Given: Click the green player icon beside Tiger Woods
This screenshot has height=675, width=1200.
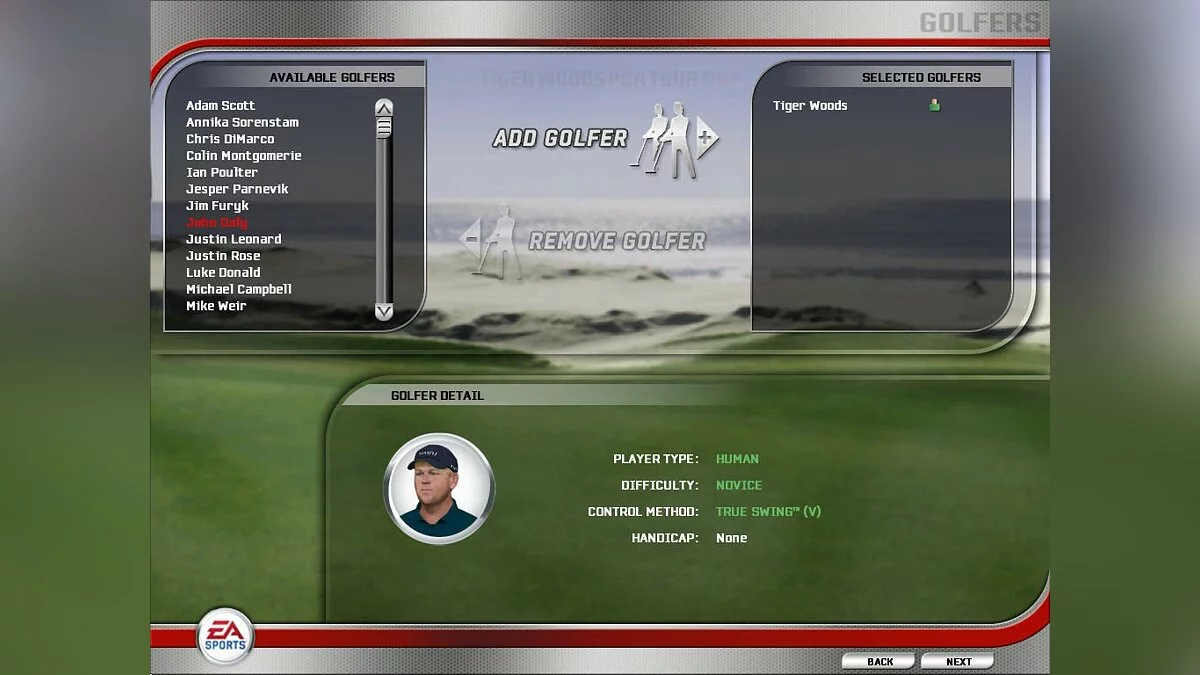Looking at the screenshot, I should tap(934, 105).
